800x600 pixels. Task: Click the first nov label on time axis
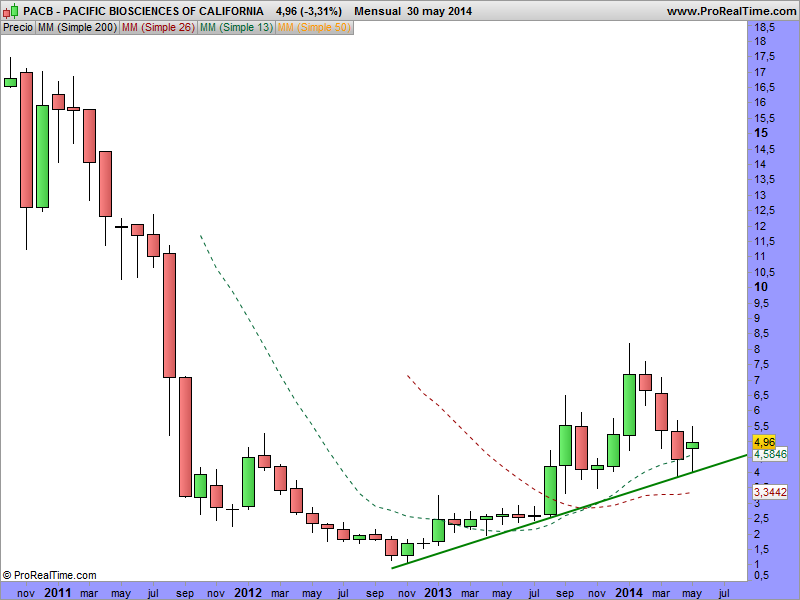coord(26,593)
